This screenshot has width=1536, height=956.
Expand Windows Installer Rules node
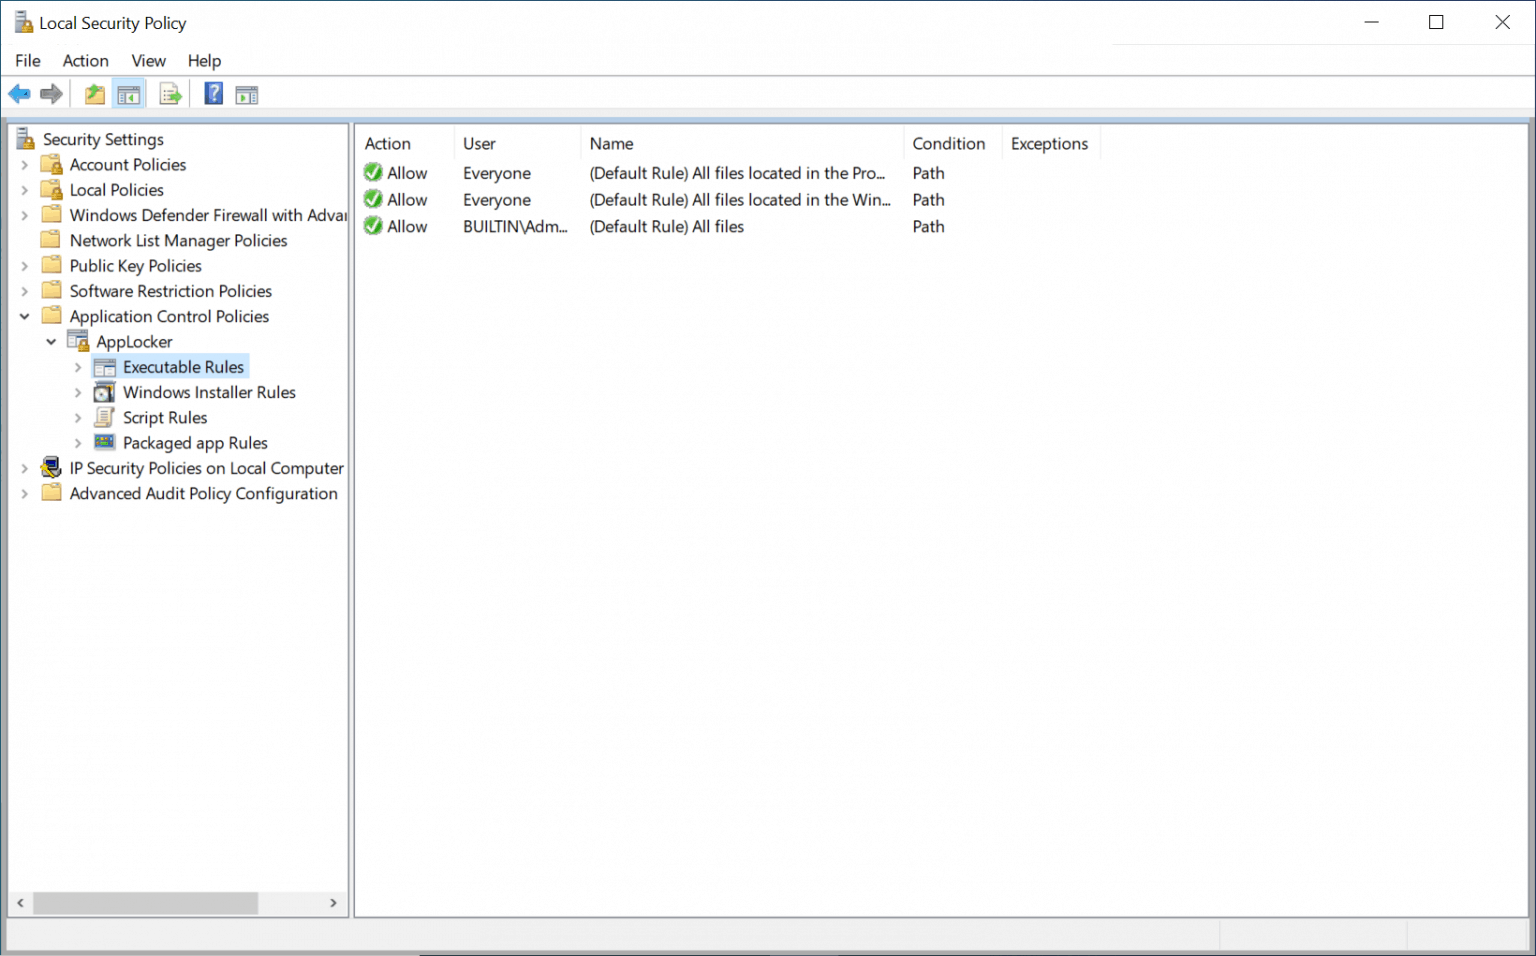[x=78, y=392]
